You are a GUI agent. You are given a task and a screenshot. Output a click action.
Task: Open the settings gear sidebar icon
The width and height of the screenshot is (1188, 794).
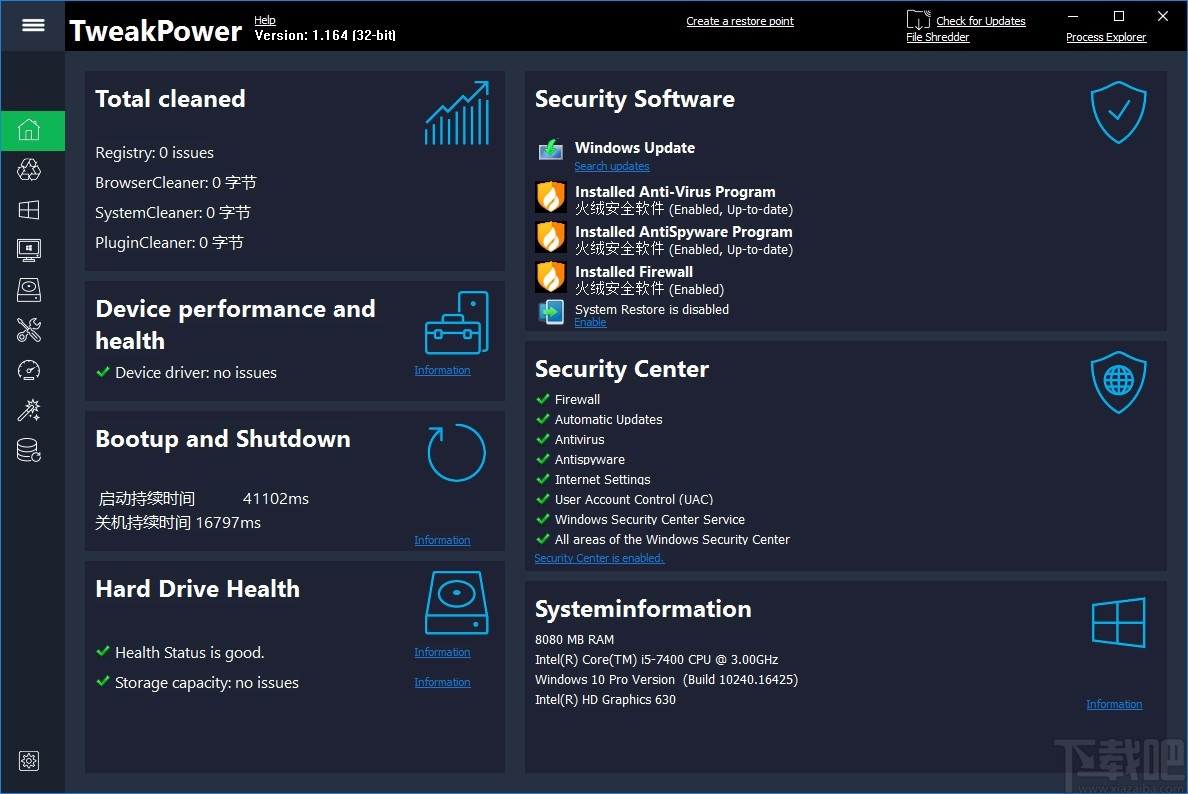29,761
